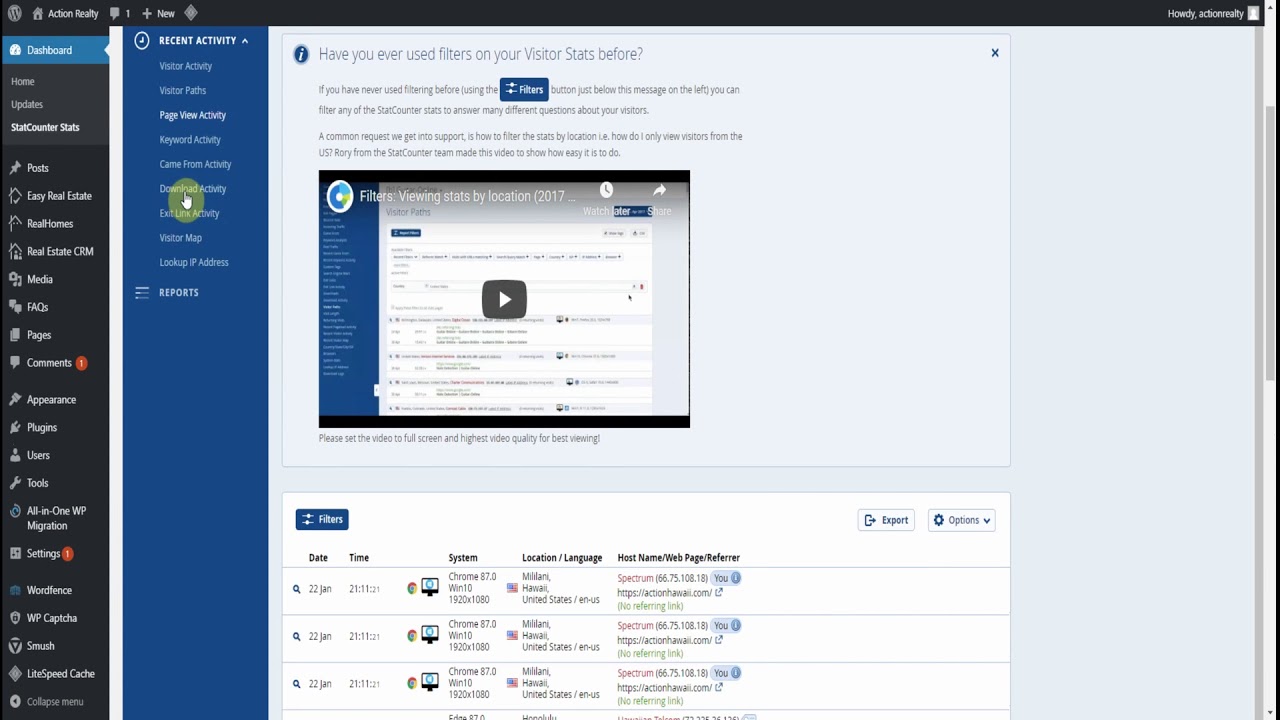The image size is (1280, 720).
Task: Click the US flag icon in second row
Action: coord(512,636)
